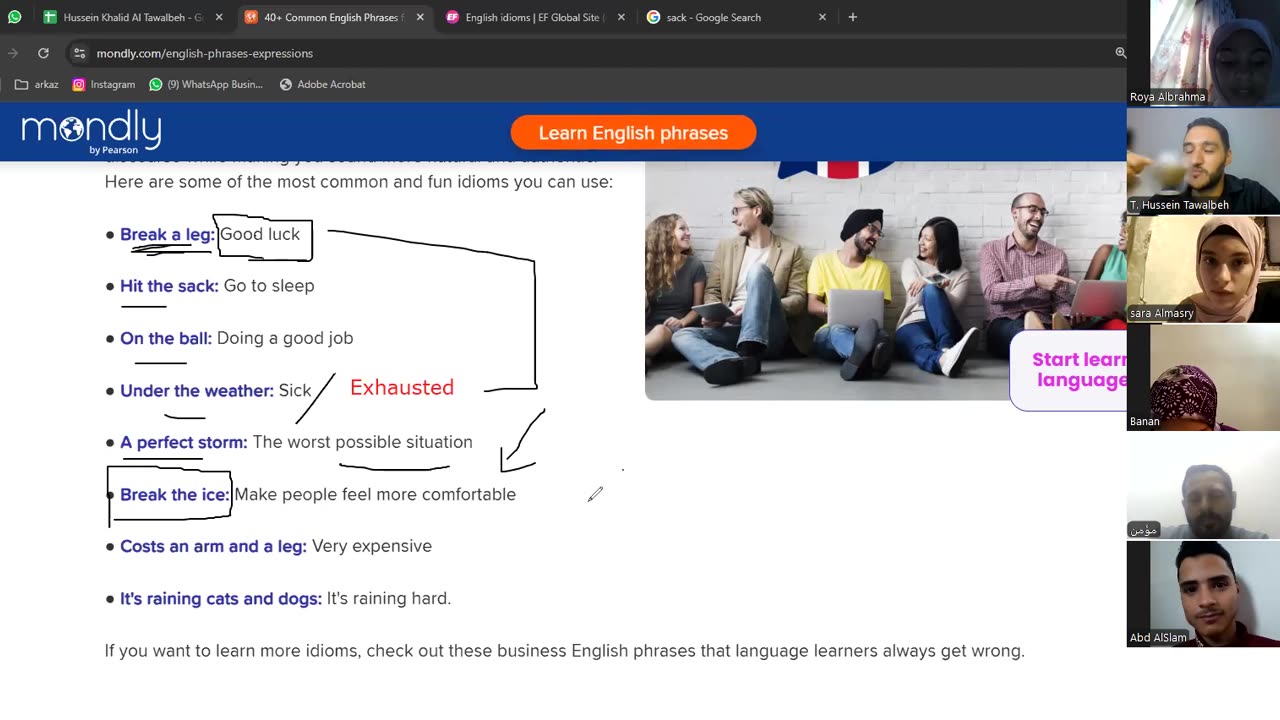The image size is (1280, 720).
Task: Click the Learn English phrases button
Action: pyautogui.click(x=633, y=133)
